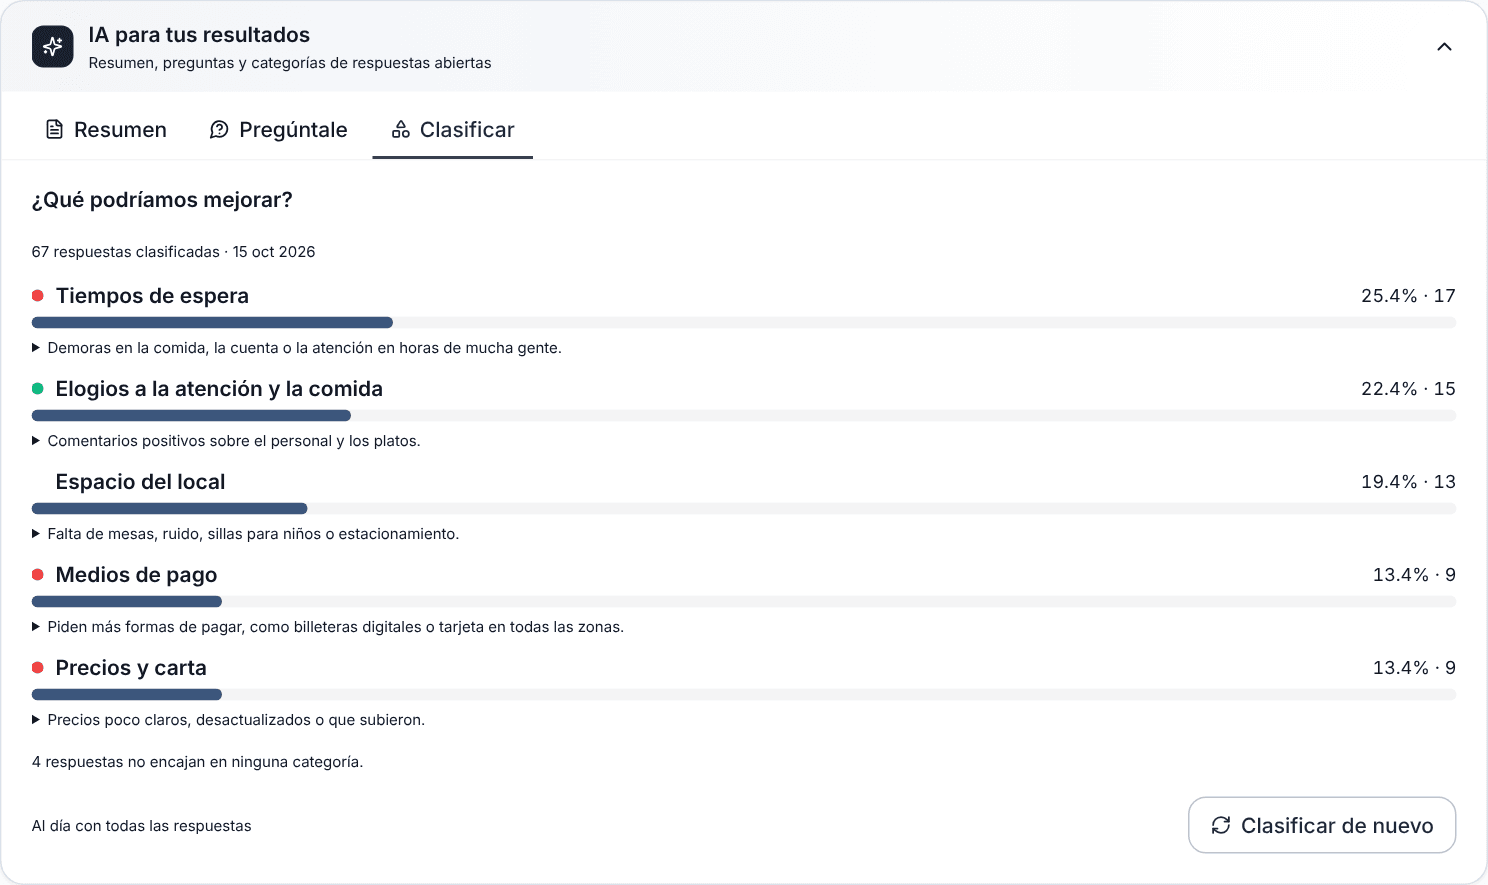Click the Espacio del local progress bar

click(744, 509)
